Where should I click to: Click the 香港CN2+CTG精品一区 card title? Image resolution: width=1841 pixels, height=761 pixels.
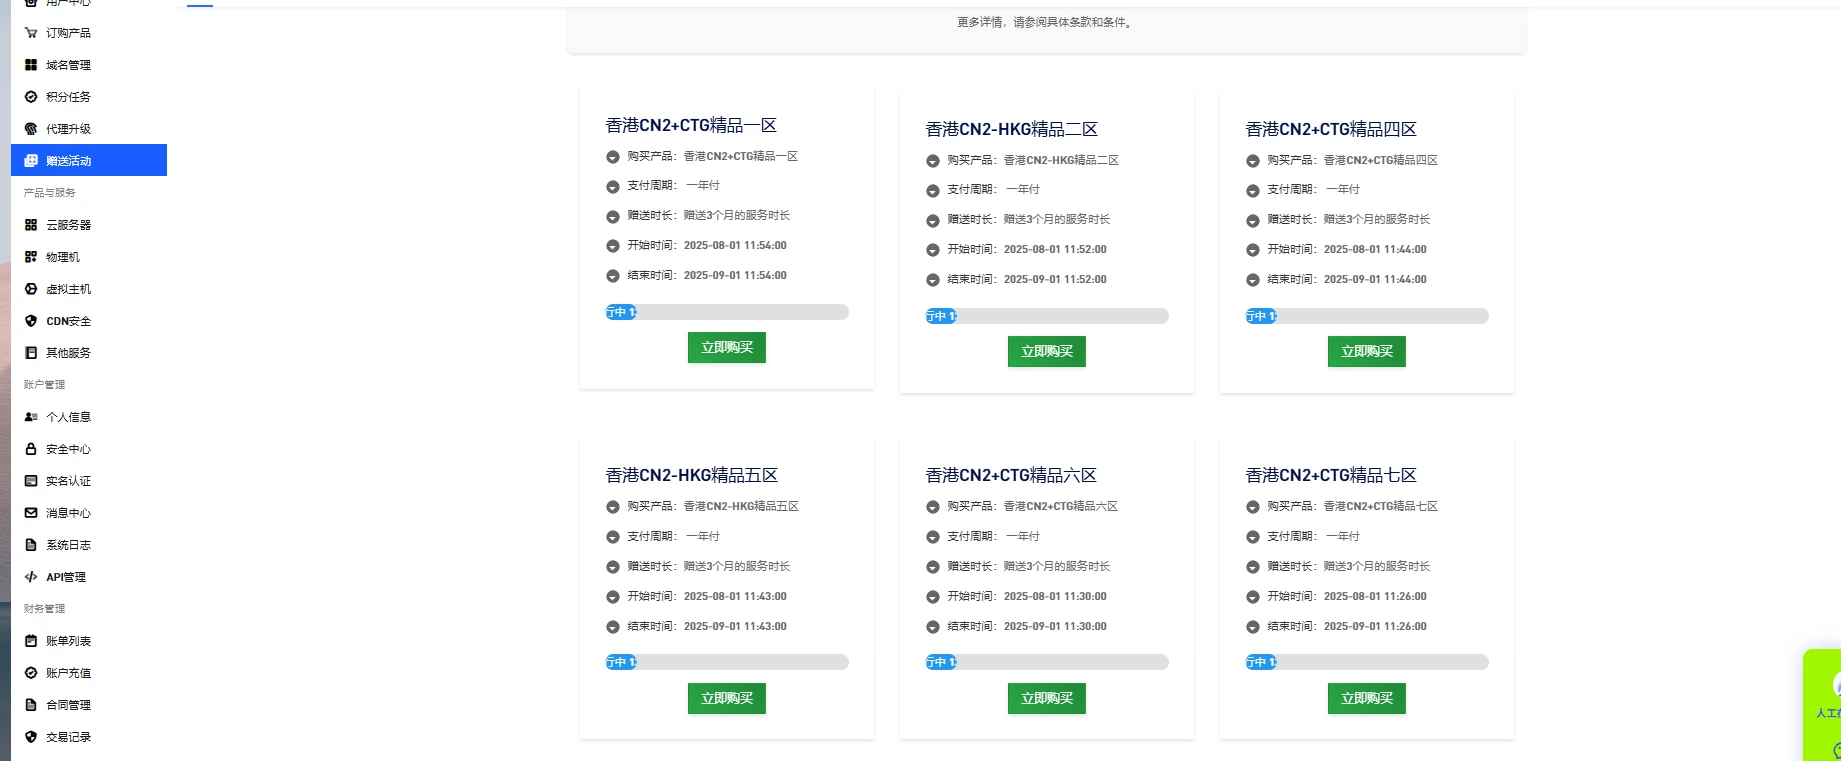(x=691, y=125)
